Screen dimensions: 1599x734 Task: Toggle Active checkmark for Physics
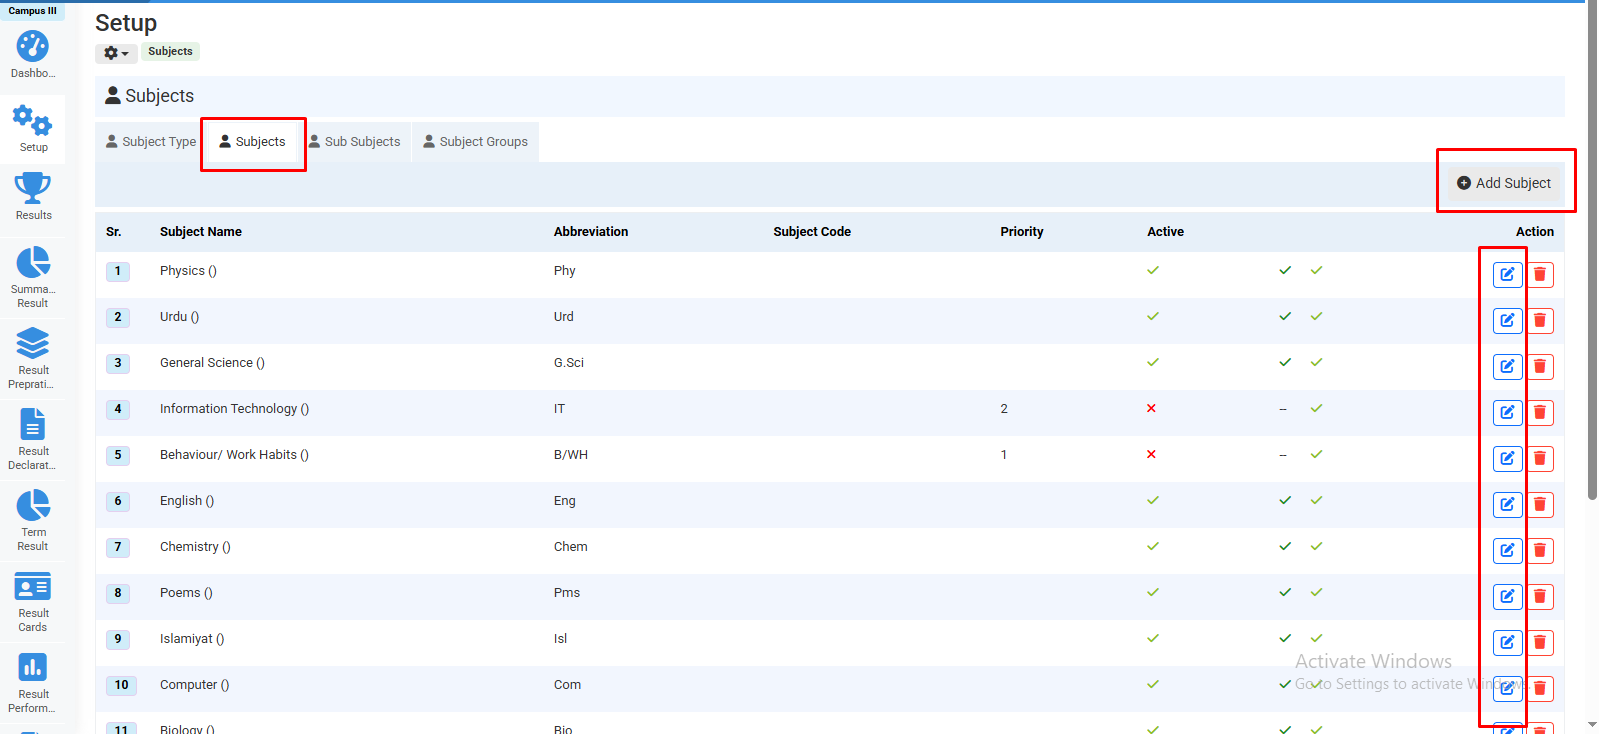tap(1153, 270)
